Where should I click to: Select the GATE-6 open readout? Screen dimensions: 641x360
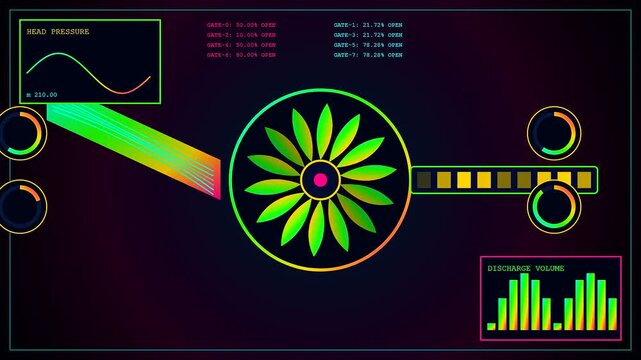241,55
